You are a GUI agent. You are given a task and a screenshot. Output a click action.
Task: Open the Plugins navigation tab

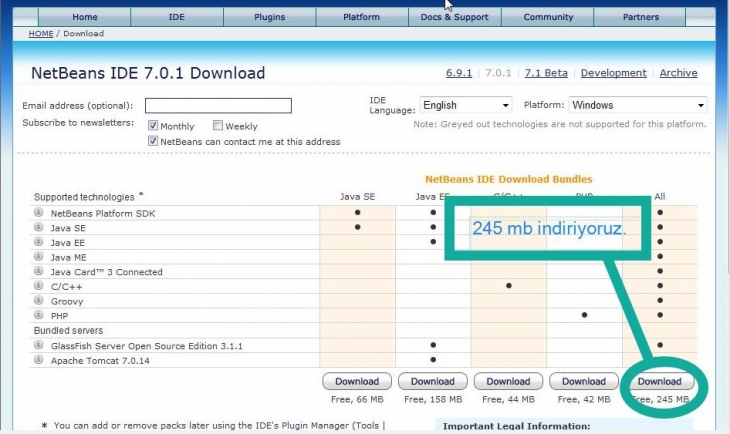tap(269, 17)
